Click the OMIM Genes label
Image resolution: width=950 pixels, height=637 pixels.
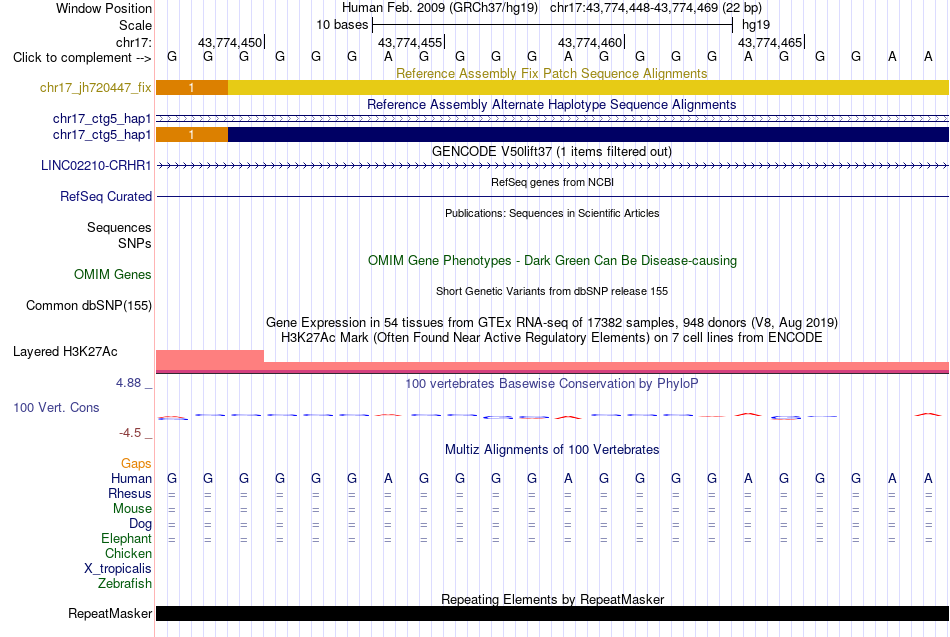click(112, 275)
